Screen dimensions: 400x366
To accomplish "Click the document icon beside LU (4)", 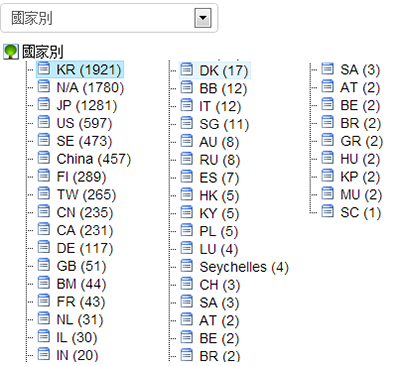I will (x=187, y=248).
